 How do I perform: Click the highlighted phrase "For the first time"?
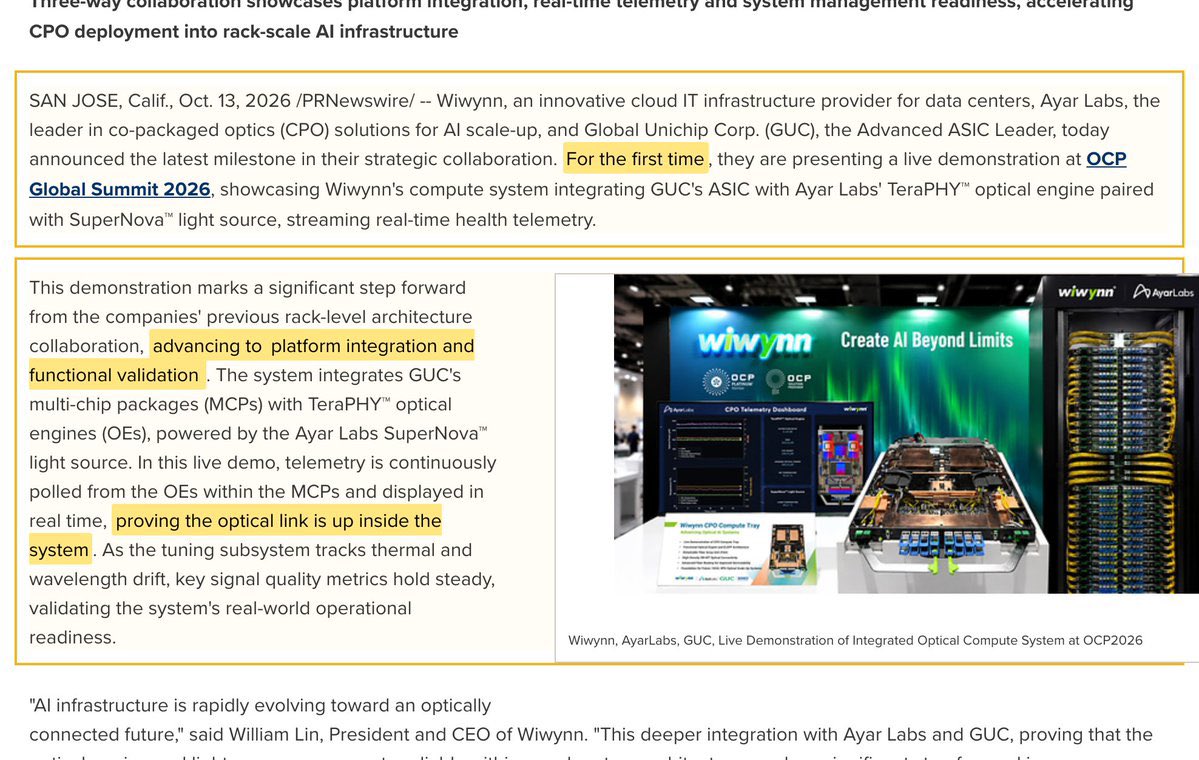point(635,159)
